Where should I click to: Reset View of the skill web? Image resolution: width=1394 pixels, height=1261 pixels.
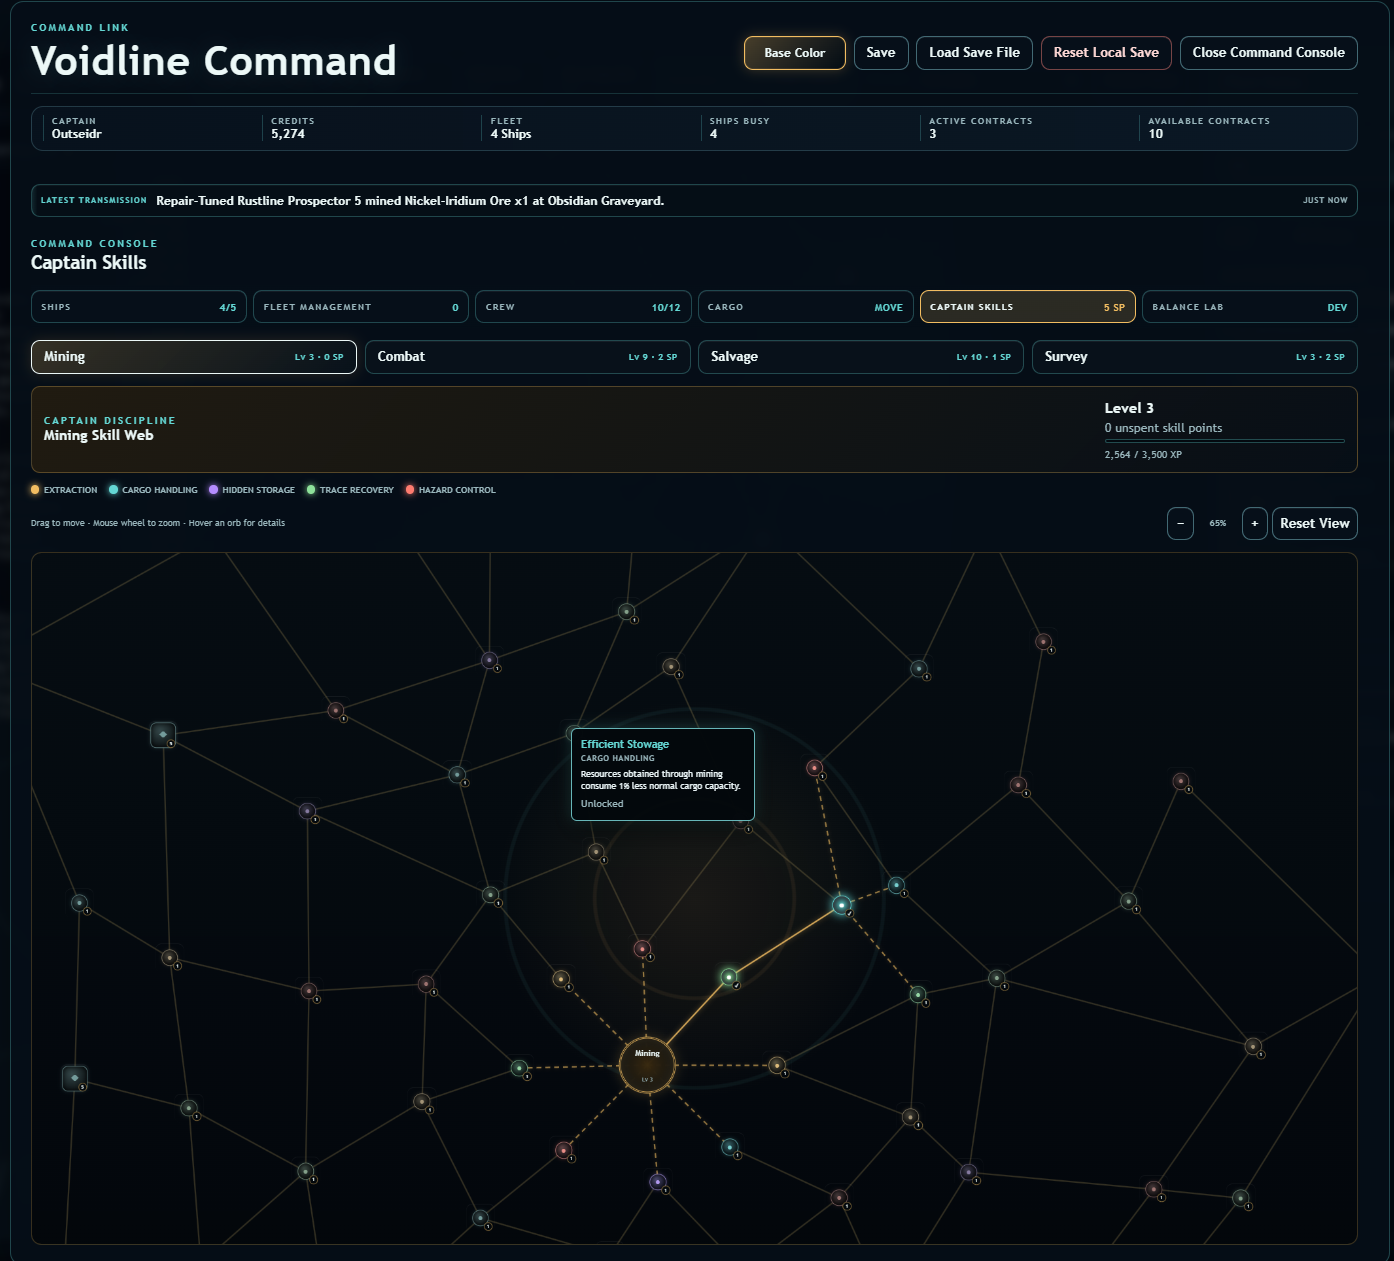point(1314,523)
